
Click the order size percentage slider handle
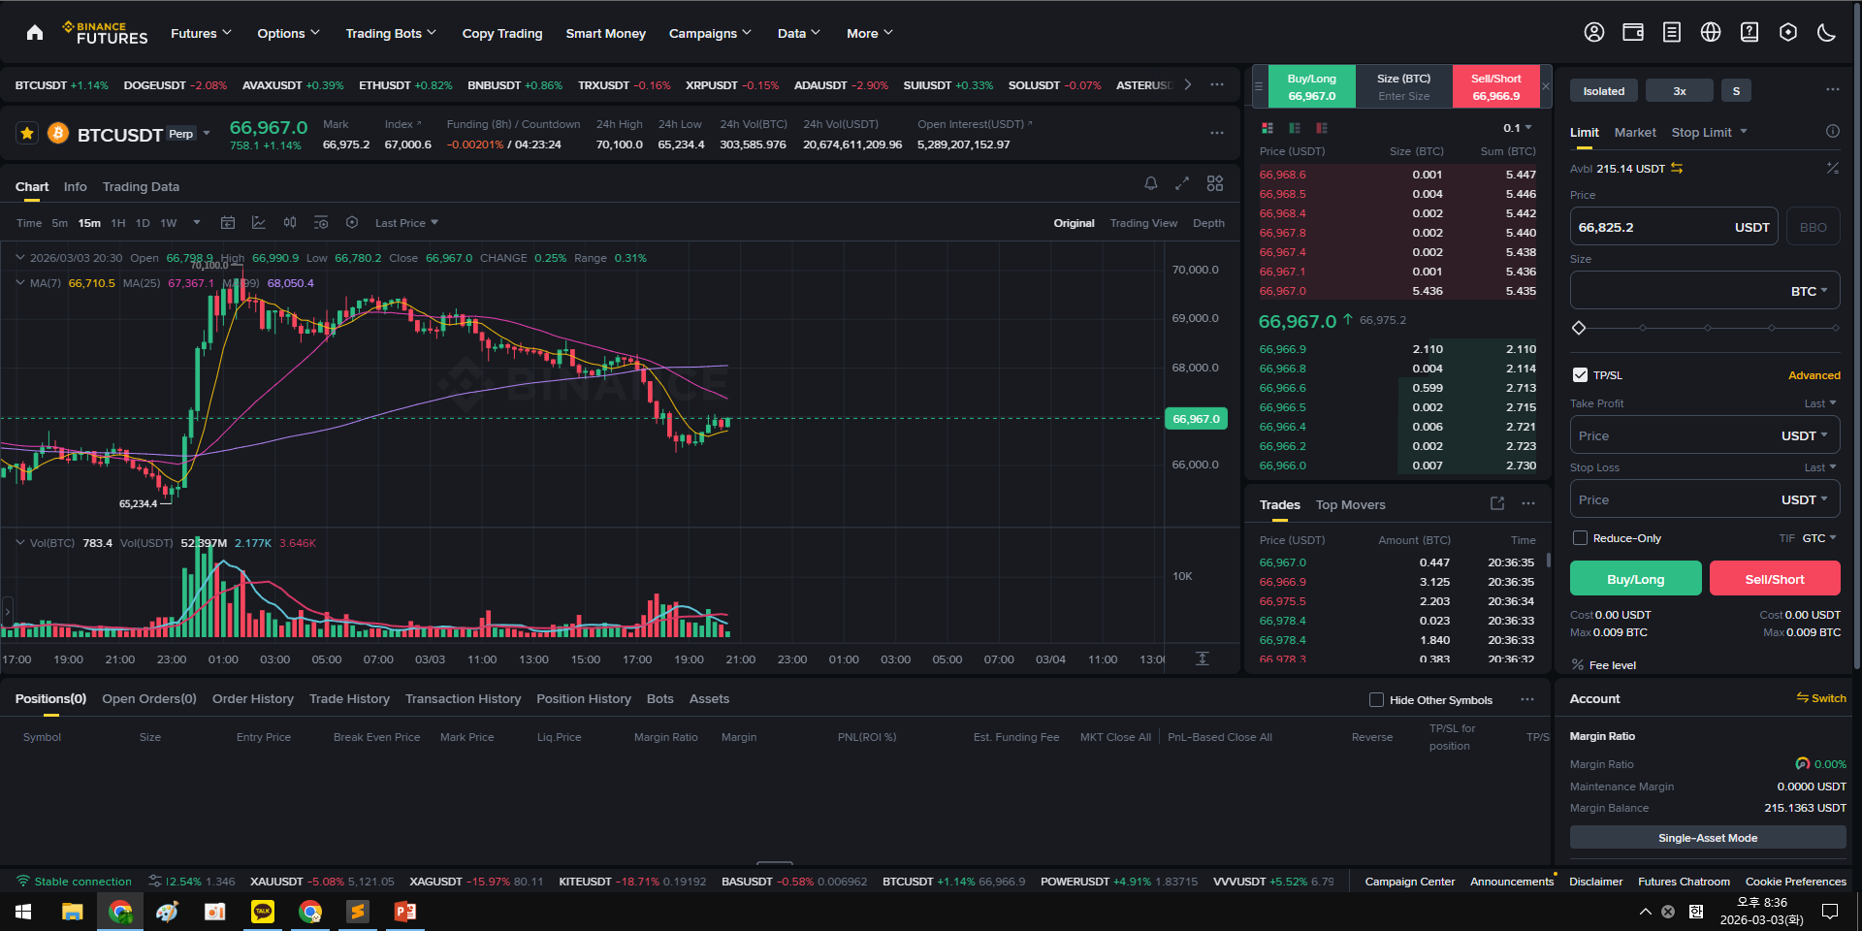click(x=1579, y=328)
